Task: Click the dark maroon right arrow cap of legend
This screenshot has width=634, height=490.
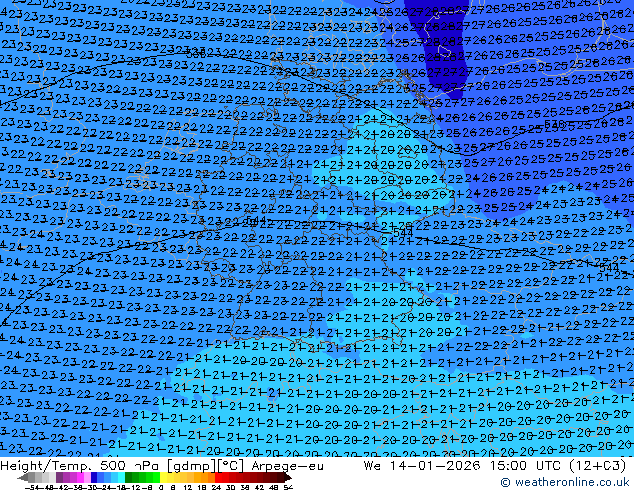Action: (288, 478)
